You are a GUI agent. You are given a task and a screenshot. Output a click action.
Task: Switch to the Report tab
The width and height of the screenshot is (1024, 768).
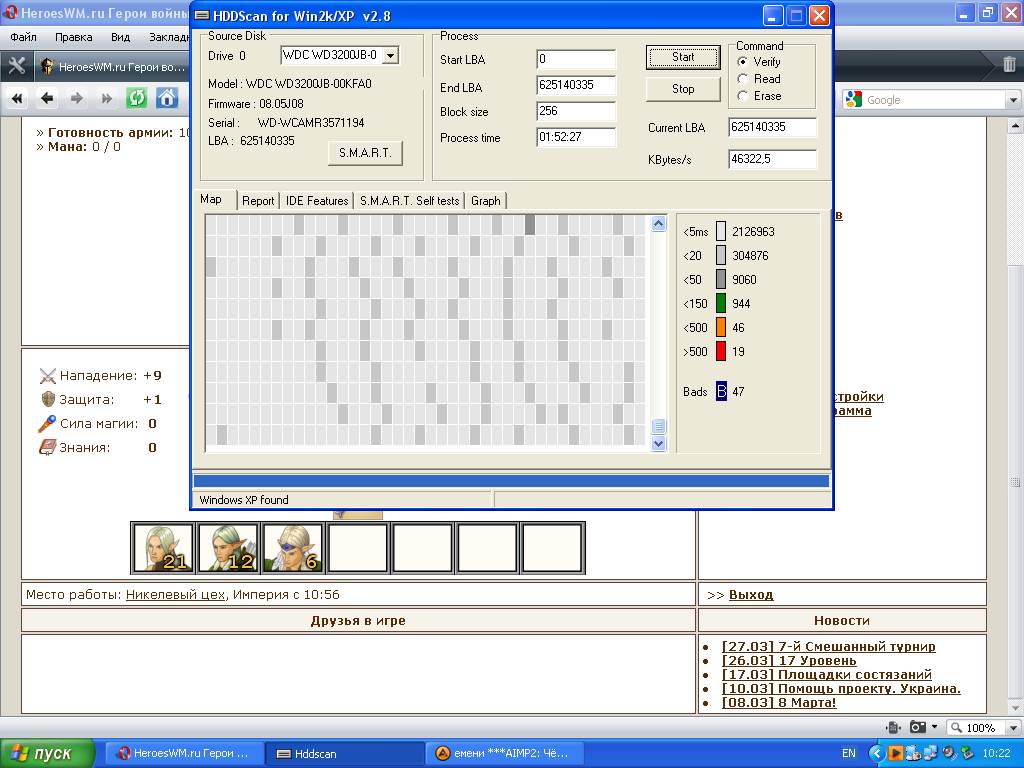[x=258, y=201]
